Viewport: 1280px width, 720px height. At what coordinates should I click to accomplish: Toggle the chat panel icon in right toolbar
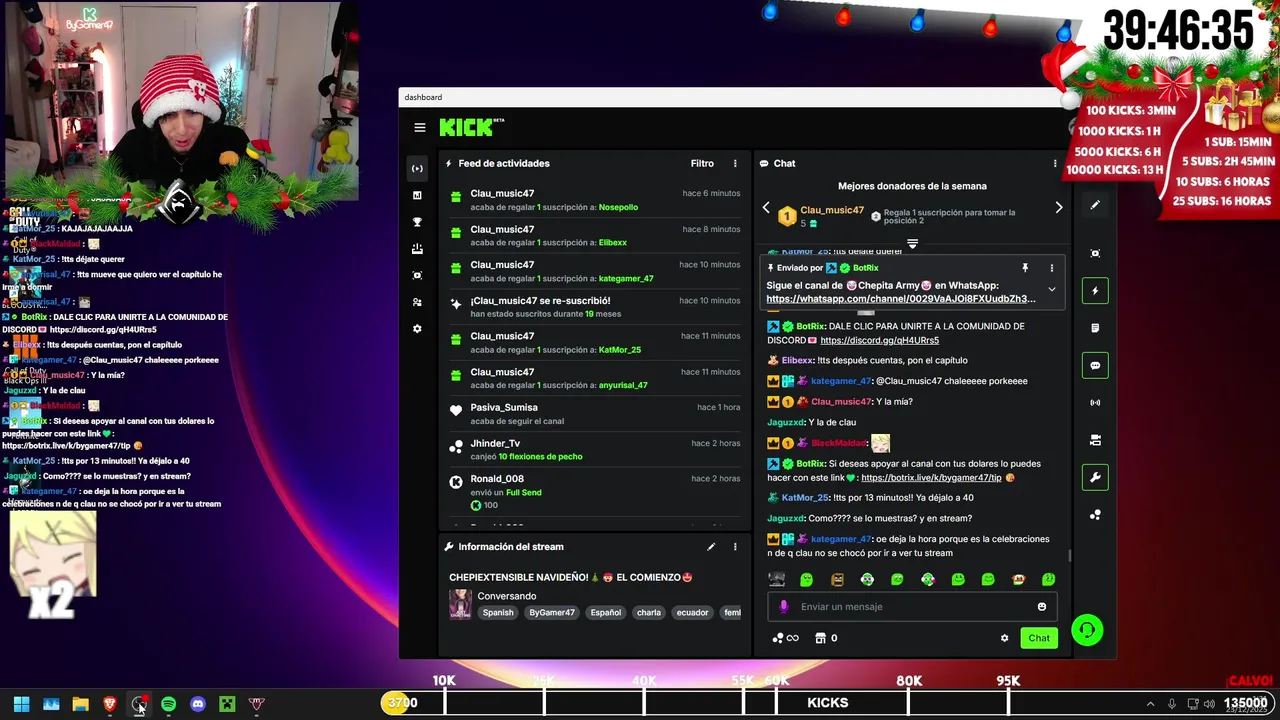pyautogui.click(x=1095, y=366)
